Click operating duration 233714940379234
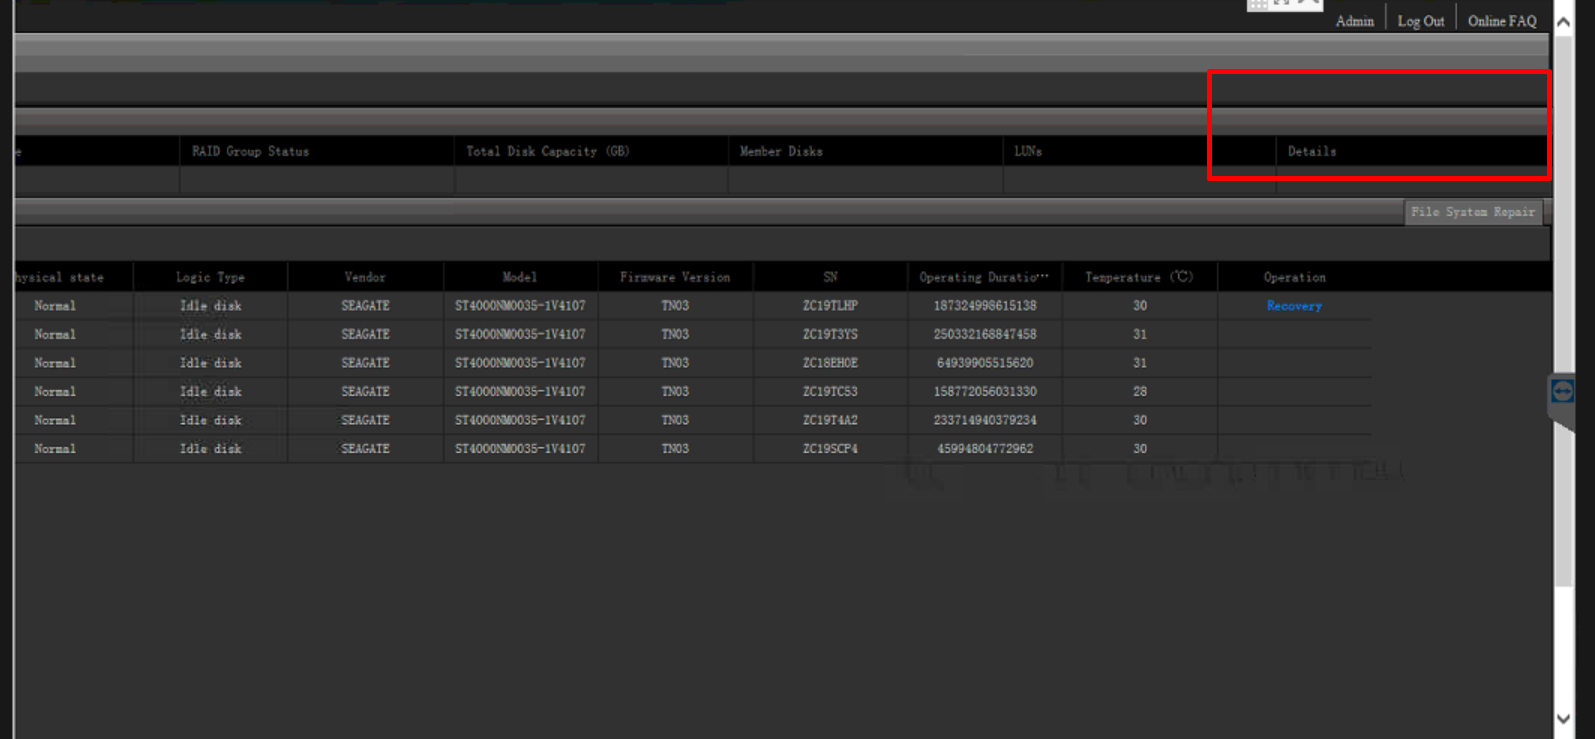 tap(985, 420)
